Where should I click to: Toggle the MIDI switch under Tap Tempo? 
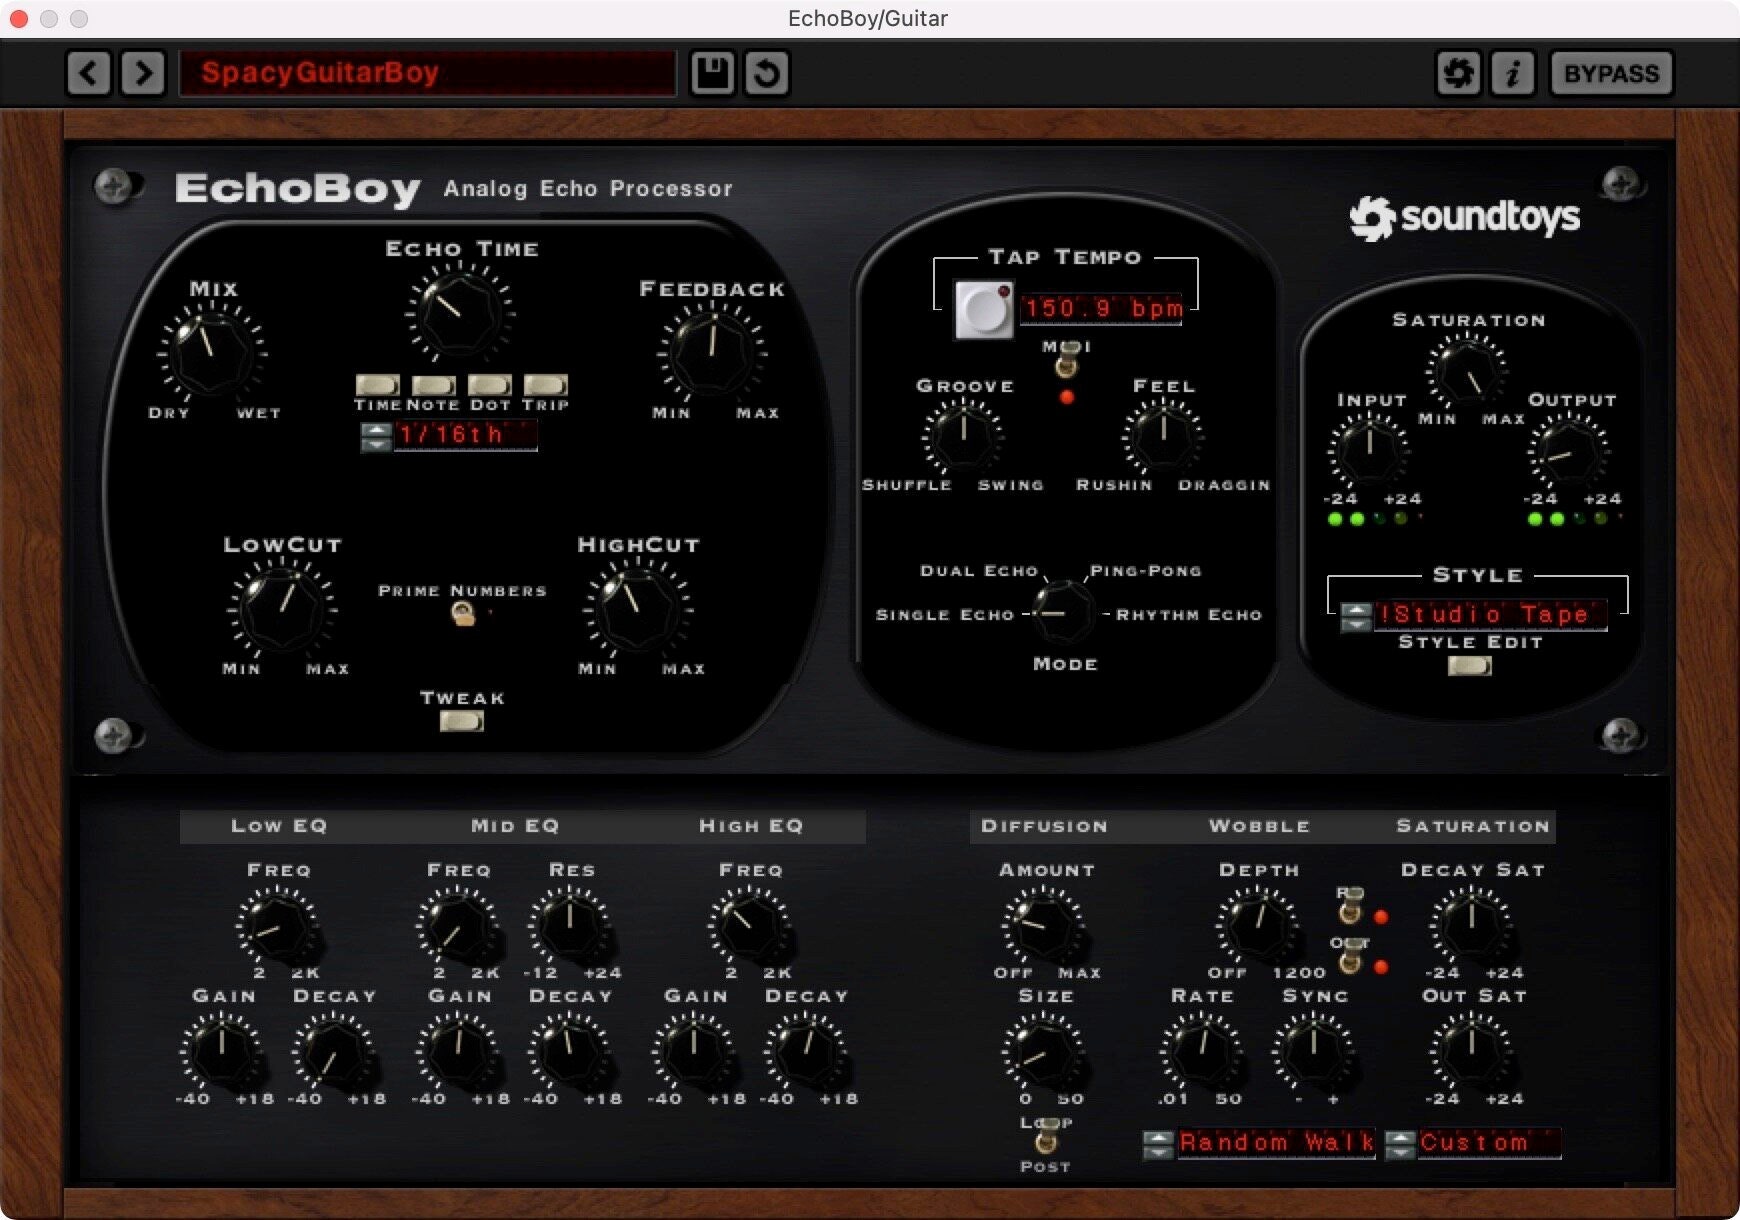click(x=1067, y=359)
